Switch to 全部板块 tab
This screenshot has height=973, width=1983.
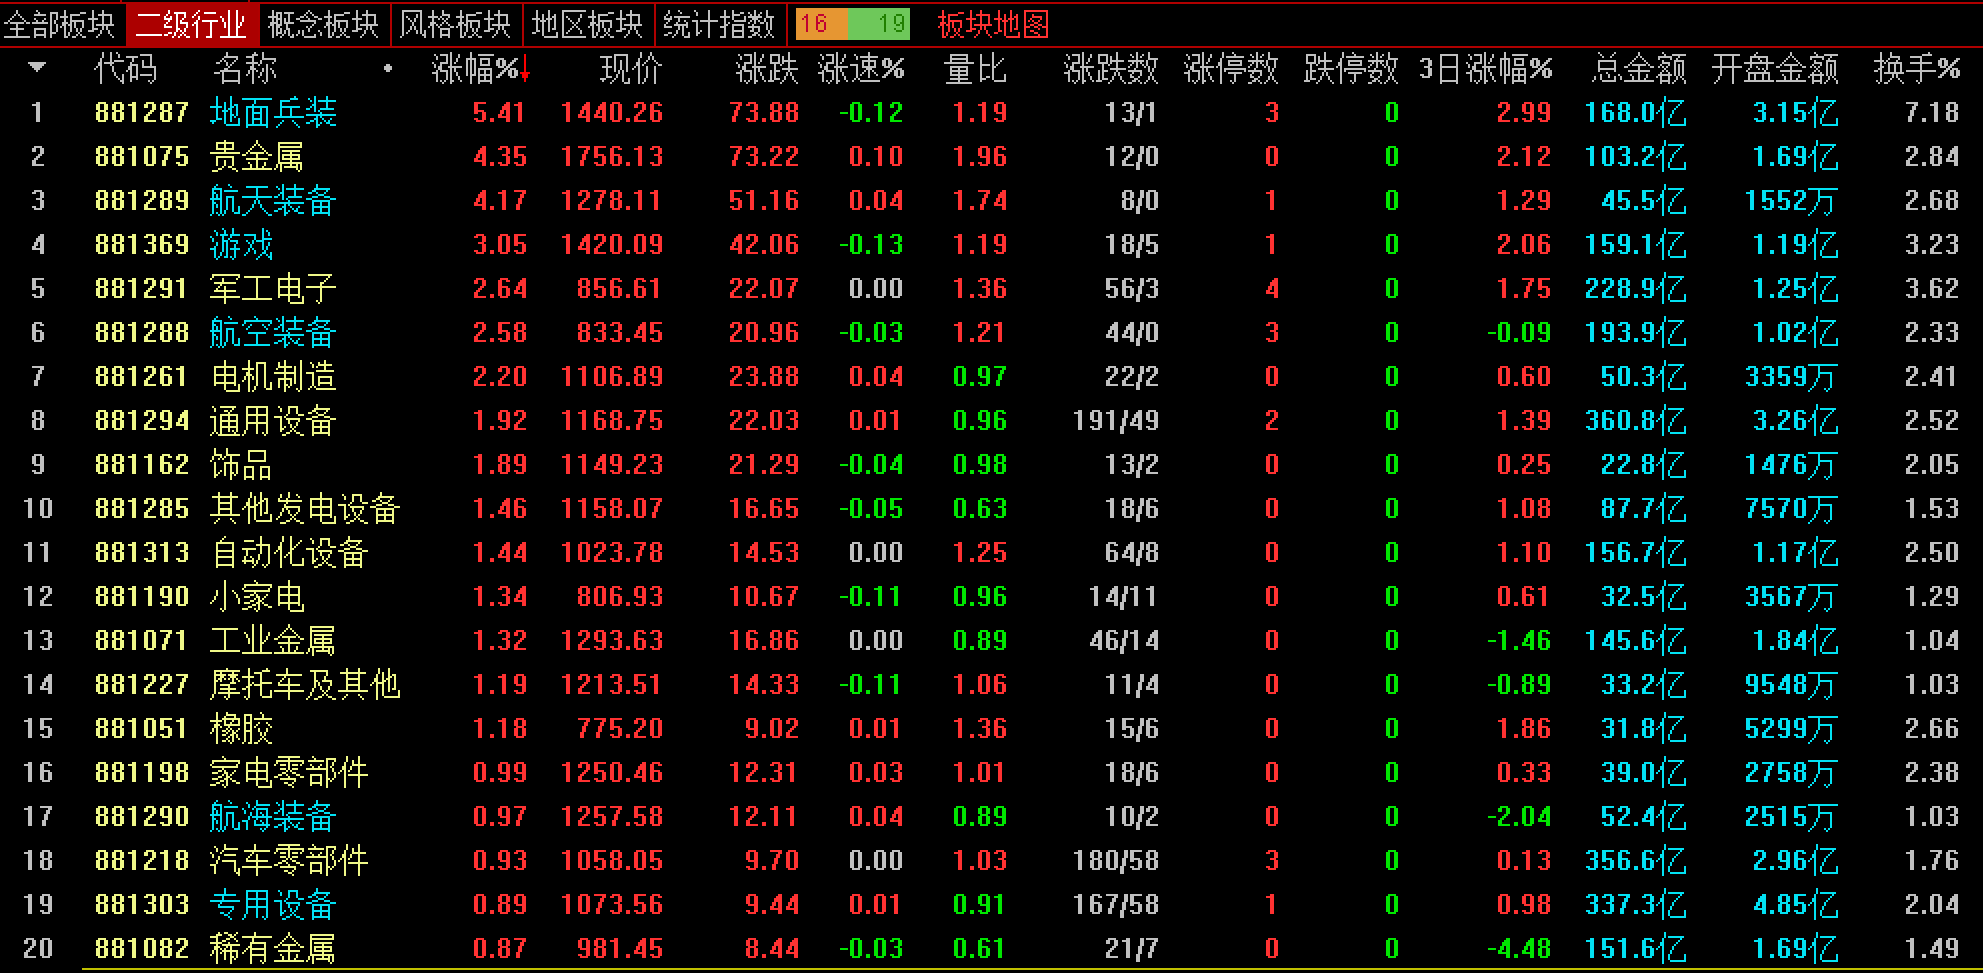(x=61, y=24)
